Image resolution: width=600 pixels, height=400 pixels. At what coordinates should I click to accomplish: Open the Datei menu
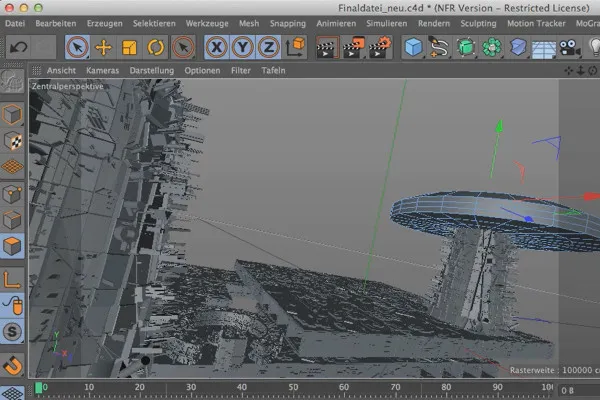pyautogui.click(x=15, y=23)
